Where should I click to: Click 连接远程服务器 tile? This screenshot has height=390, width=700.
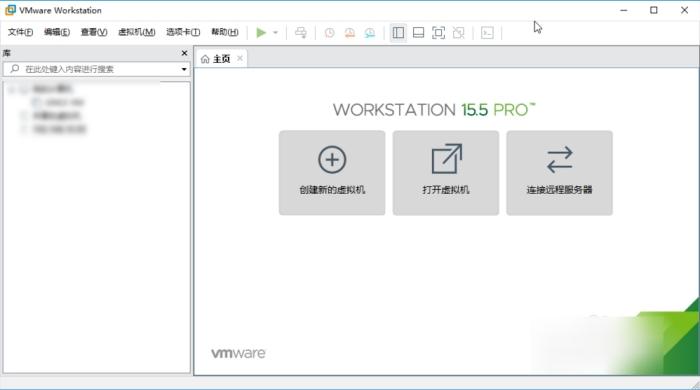(x=559, y=173)
